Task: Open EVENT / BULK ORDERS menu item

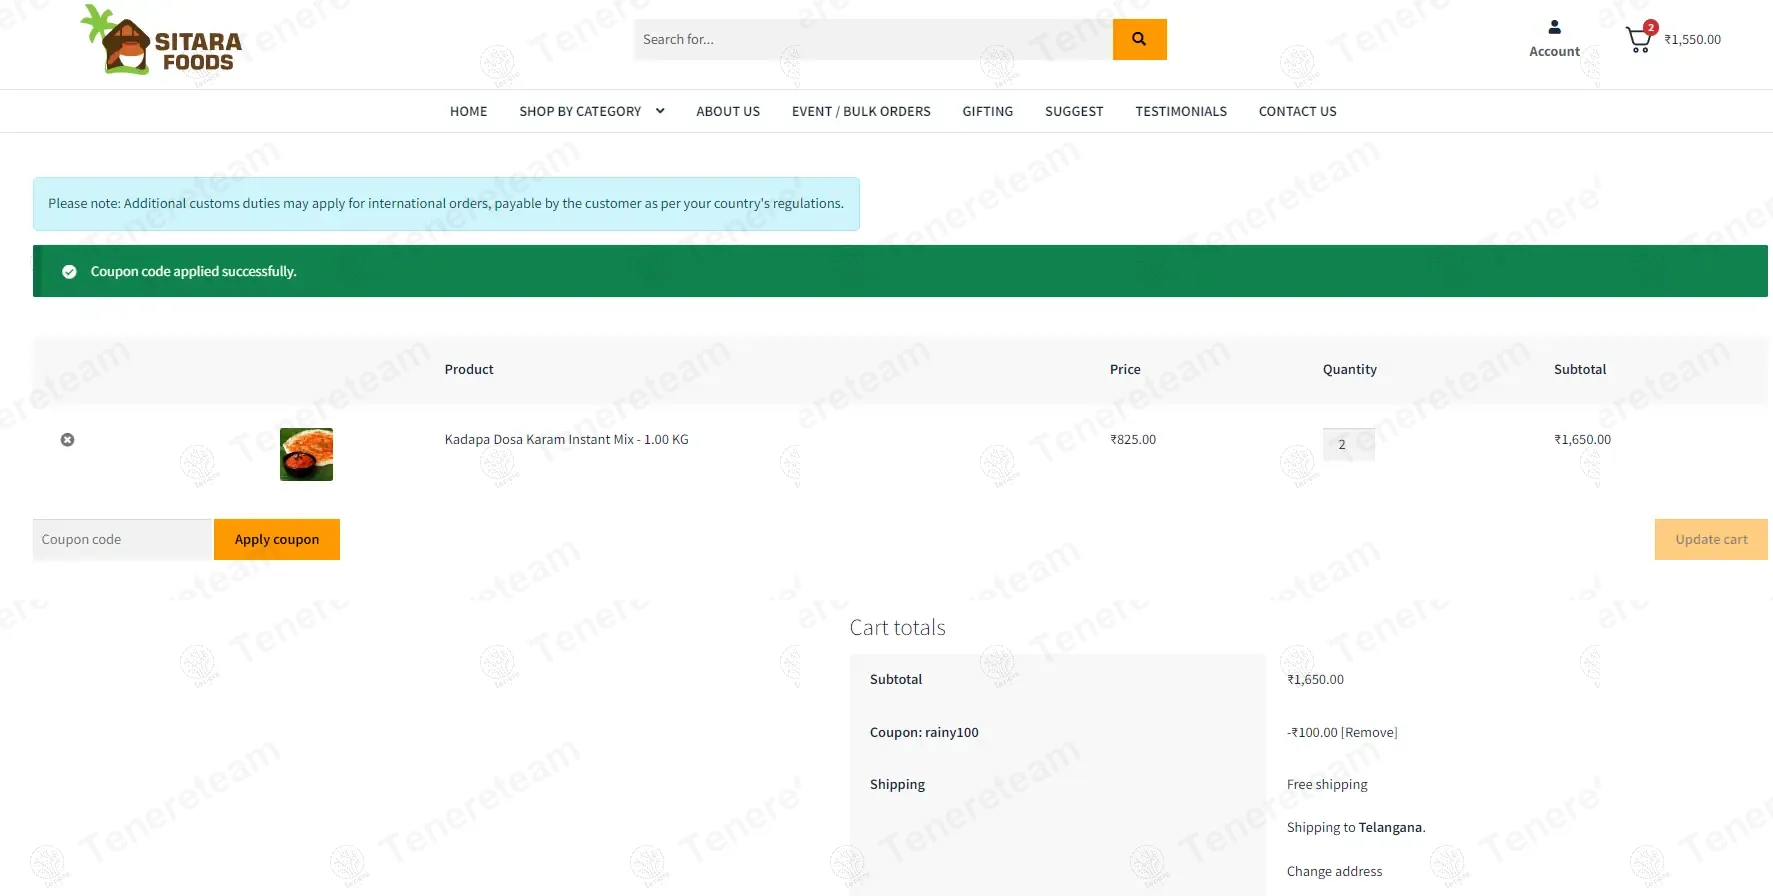Action: [x=861, y=112]
